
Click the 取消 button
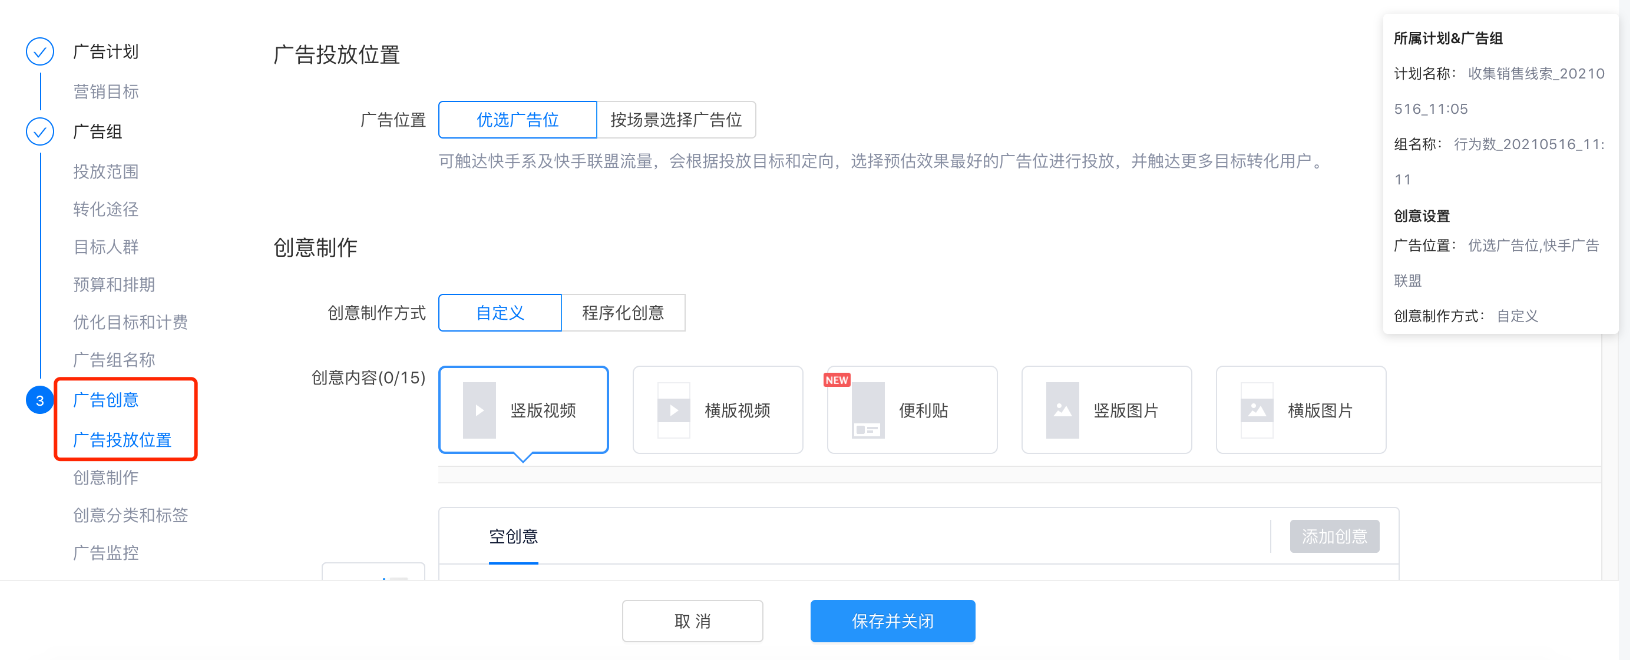coord(692,621)
